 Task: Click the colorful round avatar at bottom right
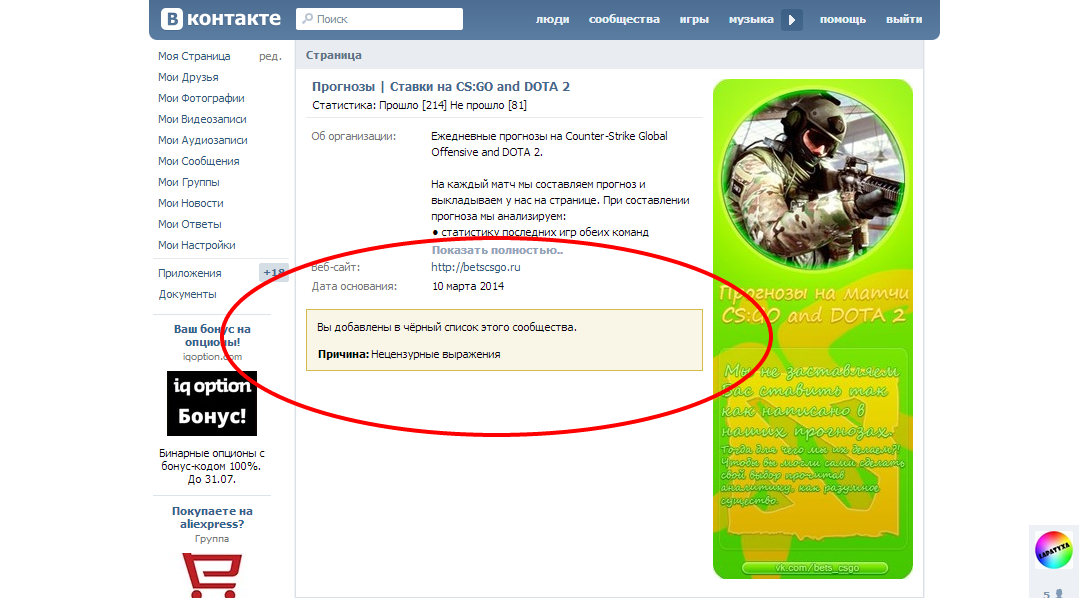click(1053, 550)
